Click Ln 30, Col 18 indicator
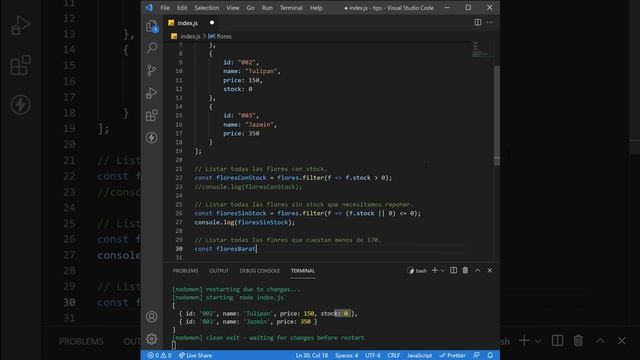The image size is (640, 360). (x=311, y=356)
